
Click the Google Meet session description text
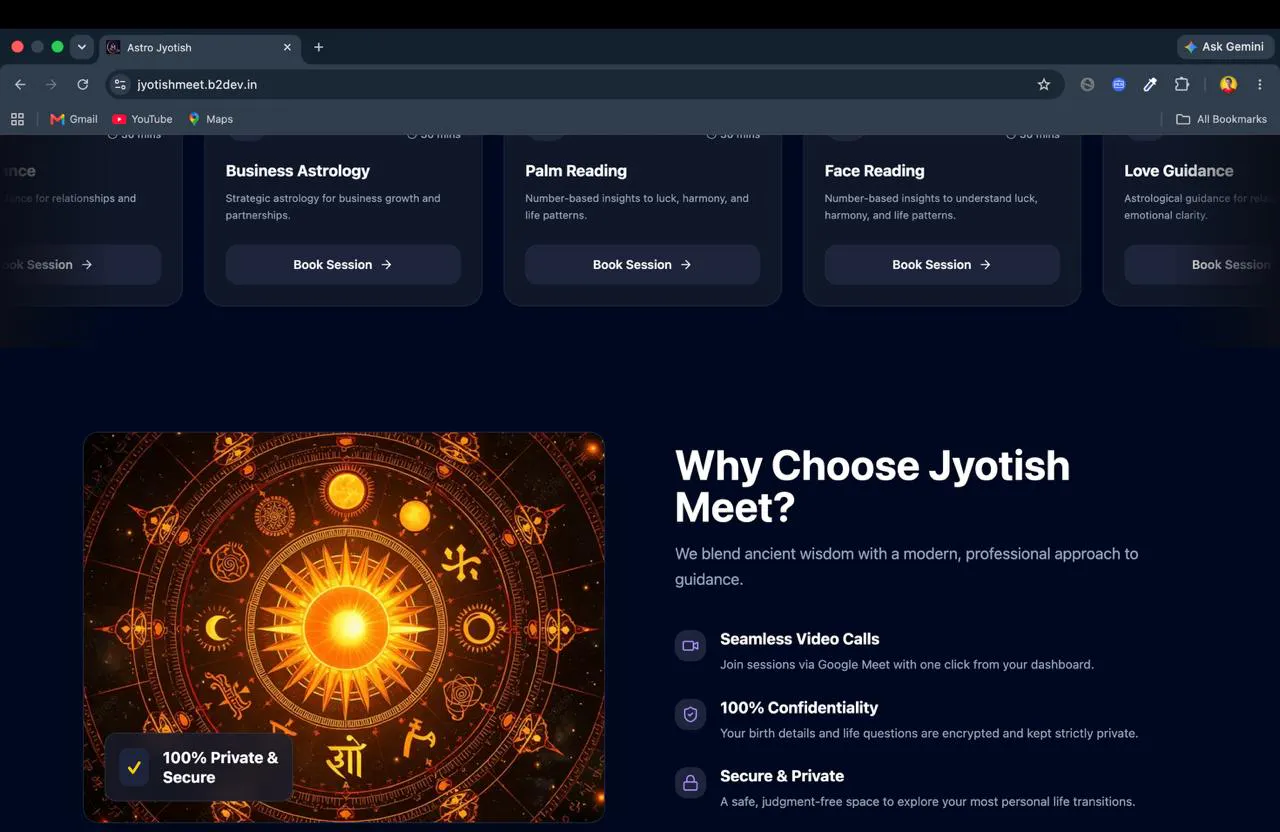(907, 664)
